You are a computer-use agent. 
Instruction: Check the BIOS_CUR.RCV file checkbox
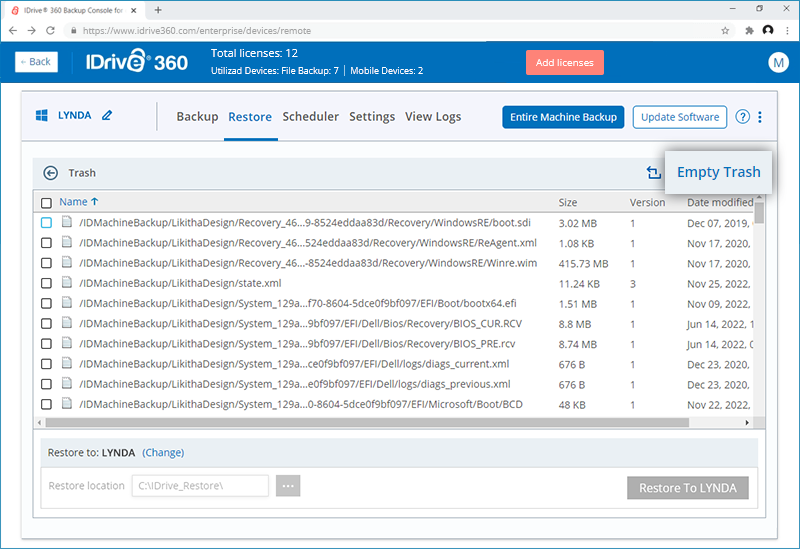pos(46,323)
